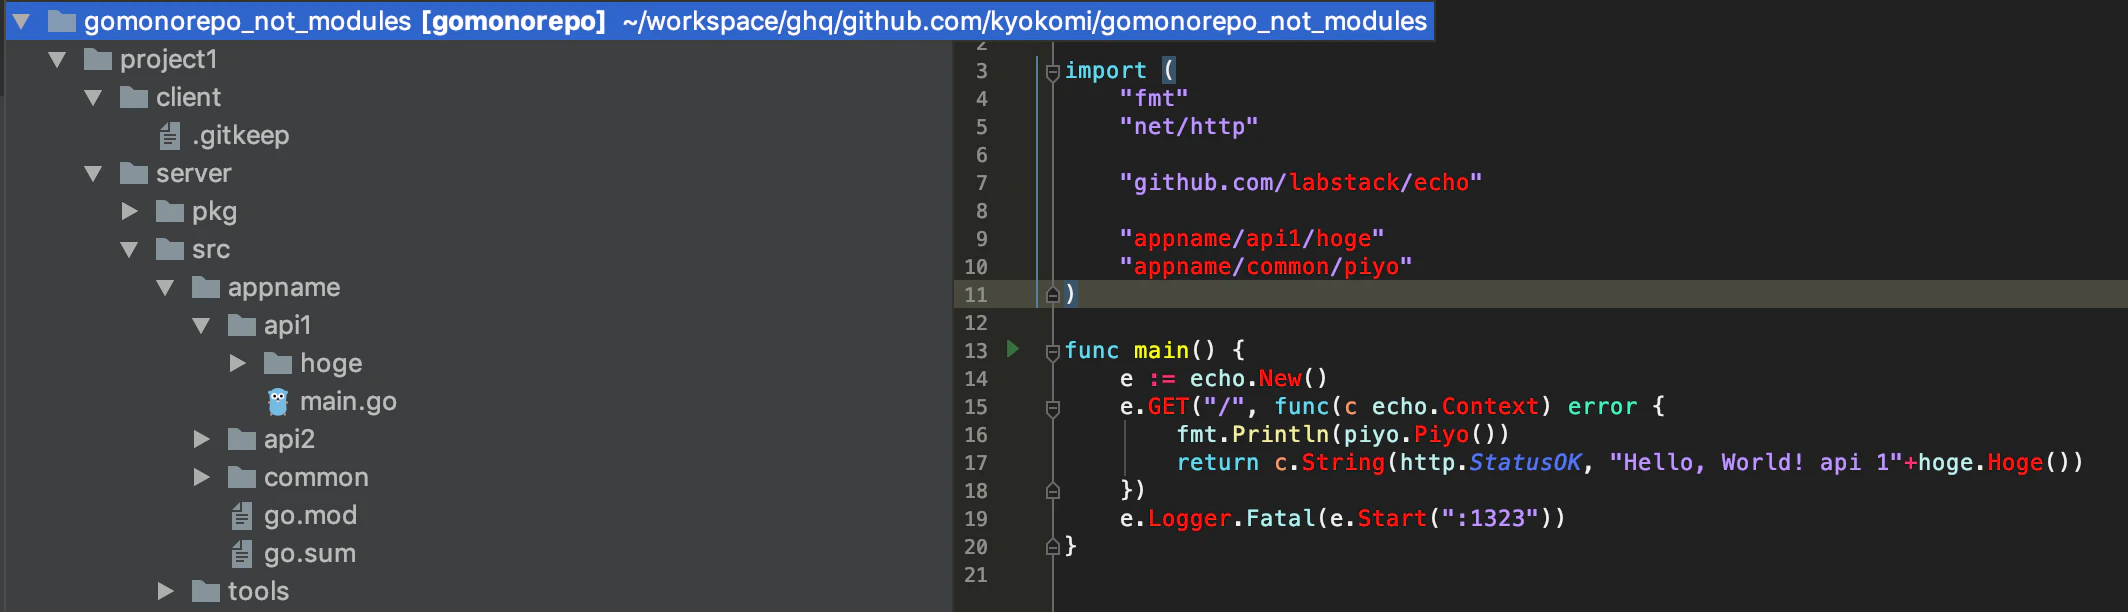Click the src folder icon

point(170,249)
